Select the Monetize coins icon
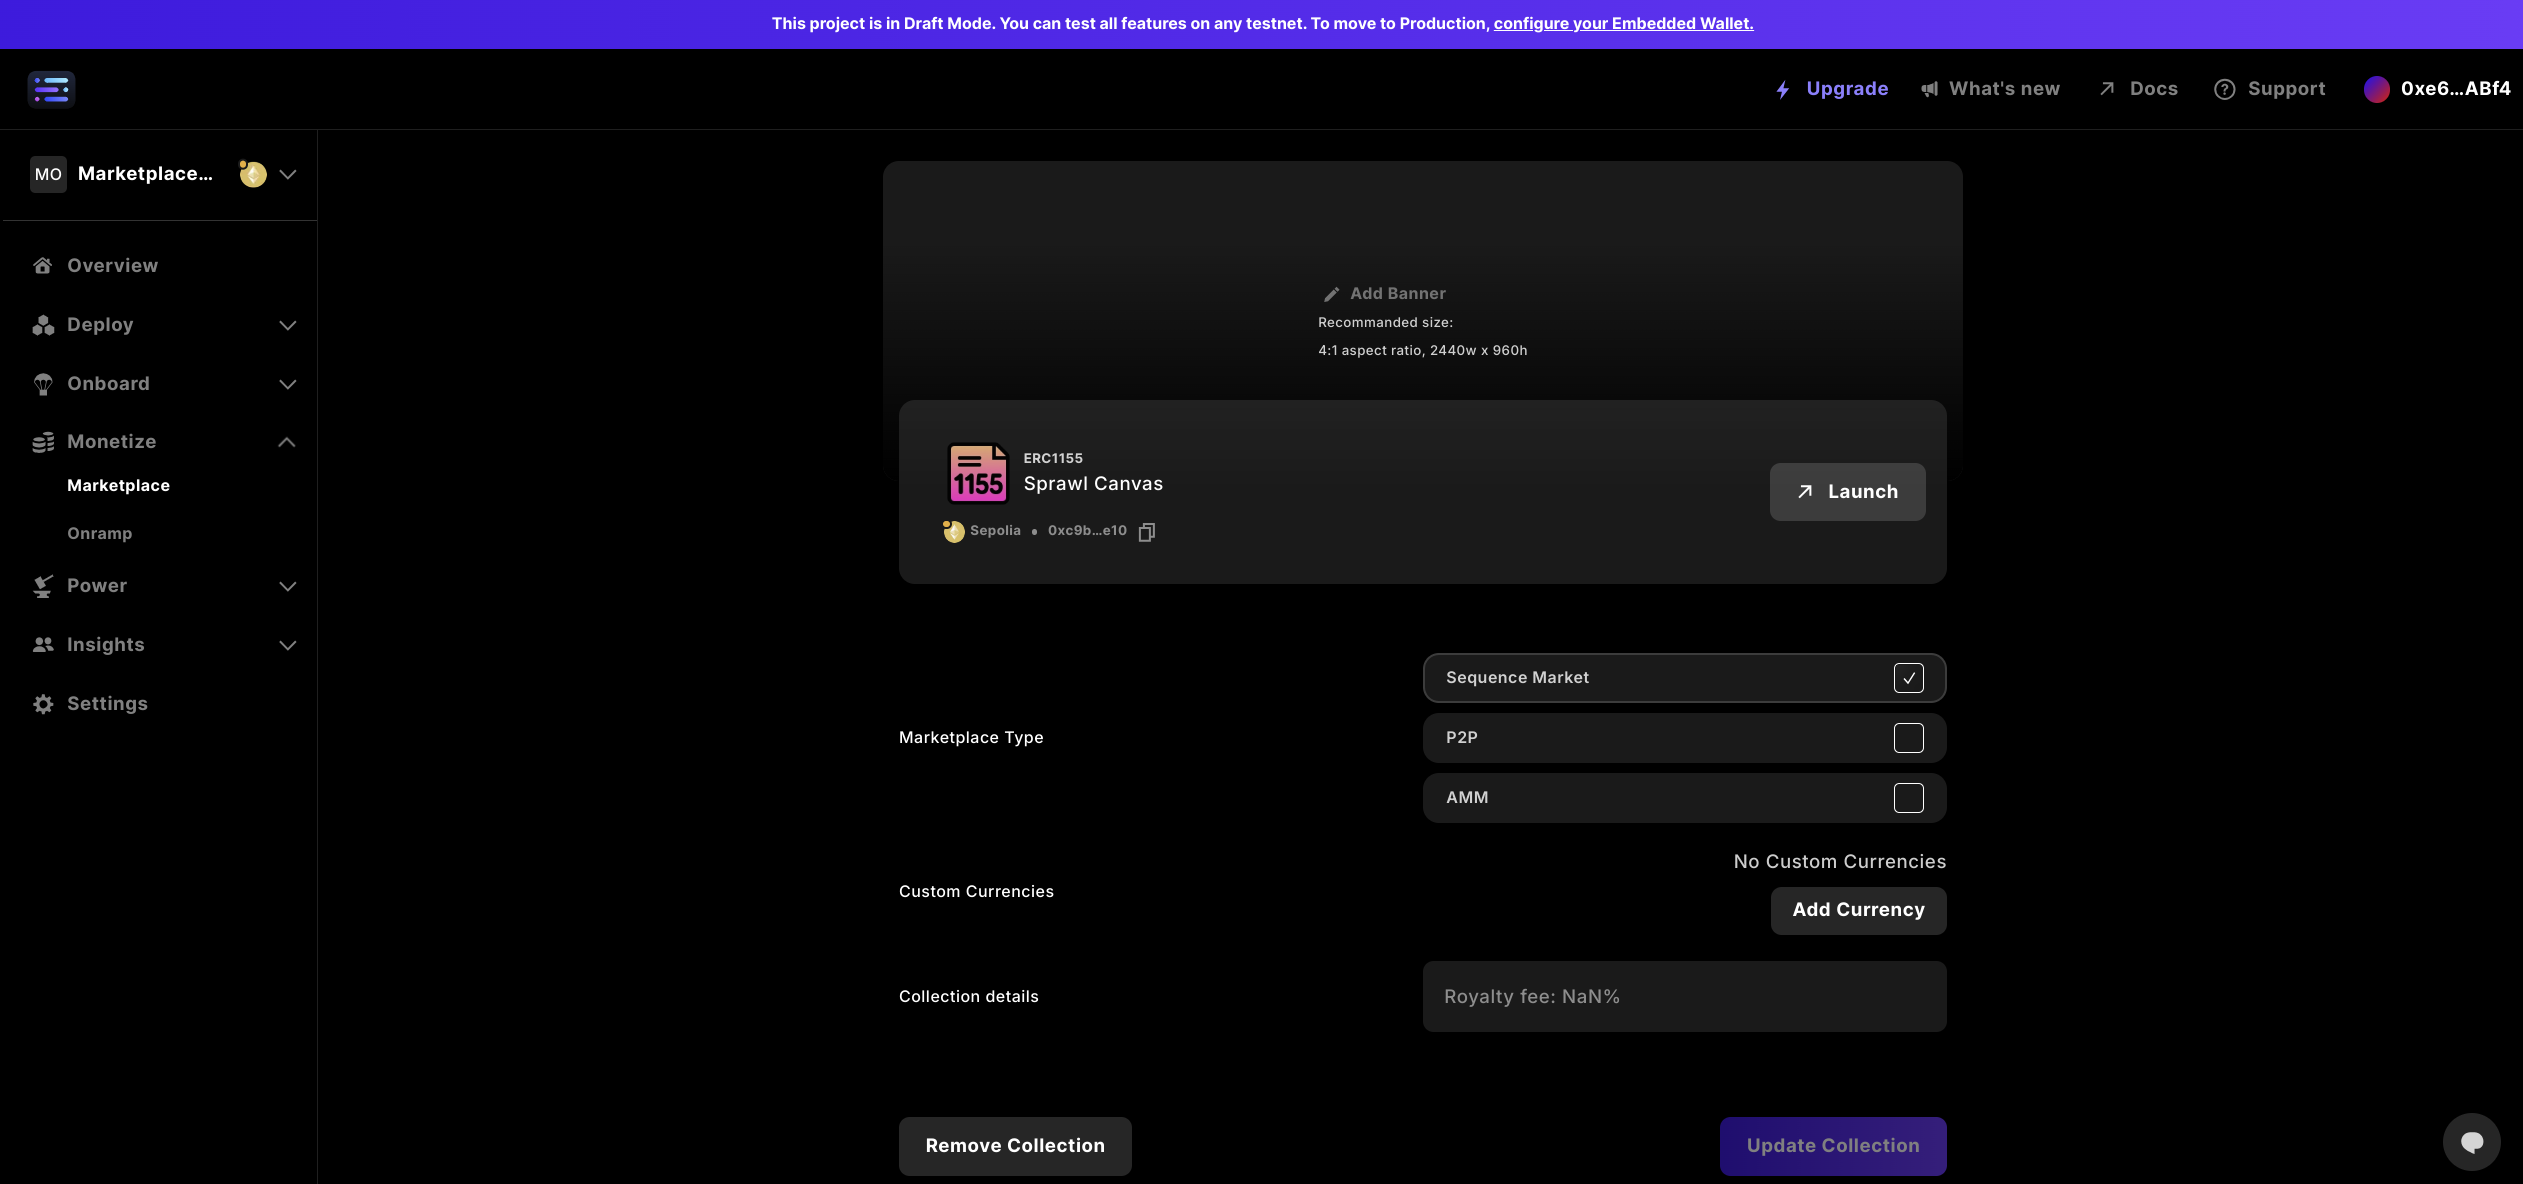This screenshot has height=1184, width=2523. [43, 442]
